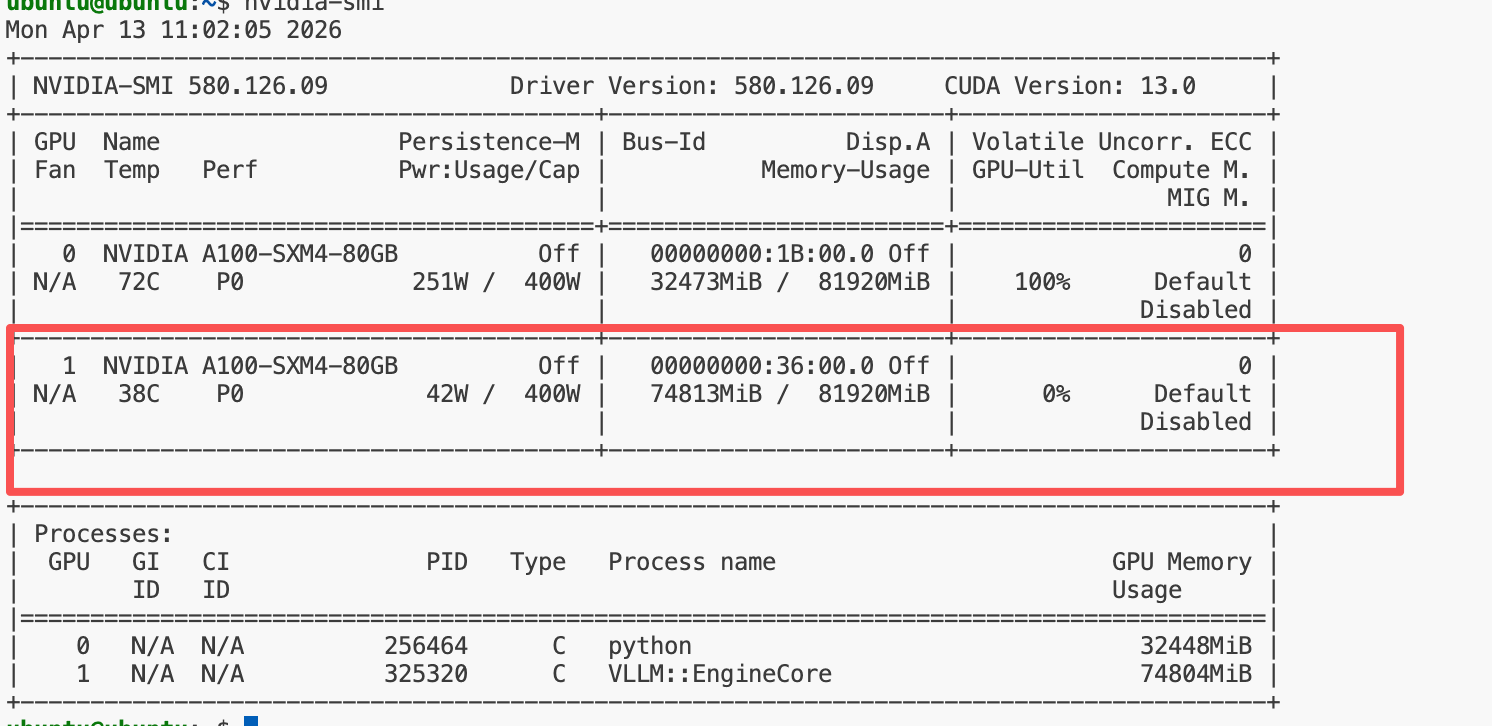This screenshot has height=726, width=1492.
Task: Click the VLLM::EngineCore process name
Action: click(x=720, y=674)
